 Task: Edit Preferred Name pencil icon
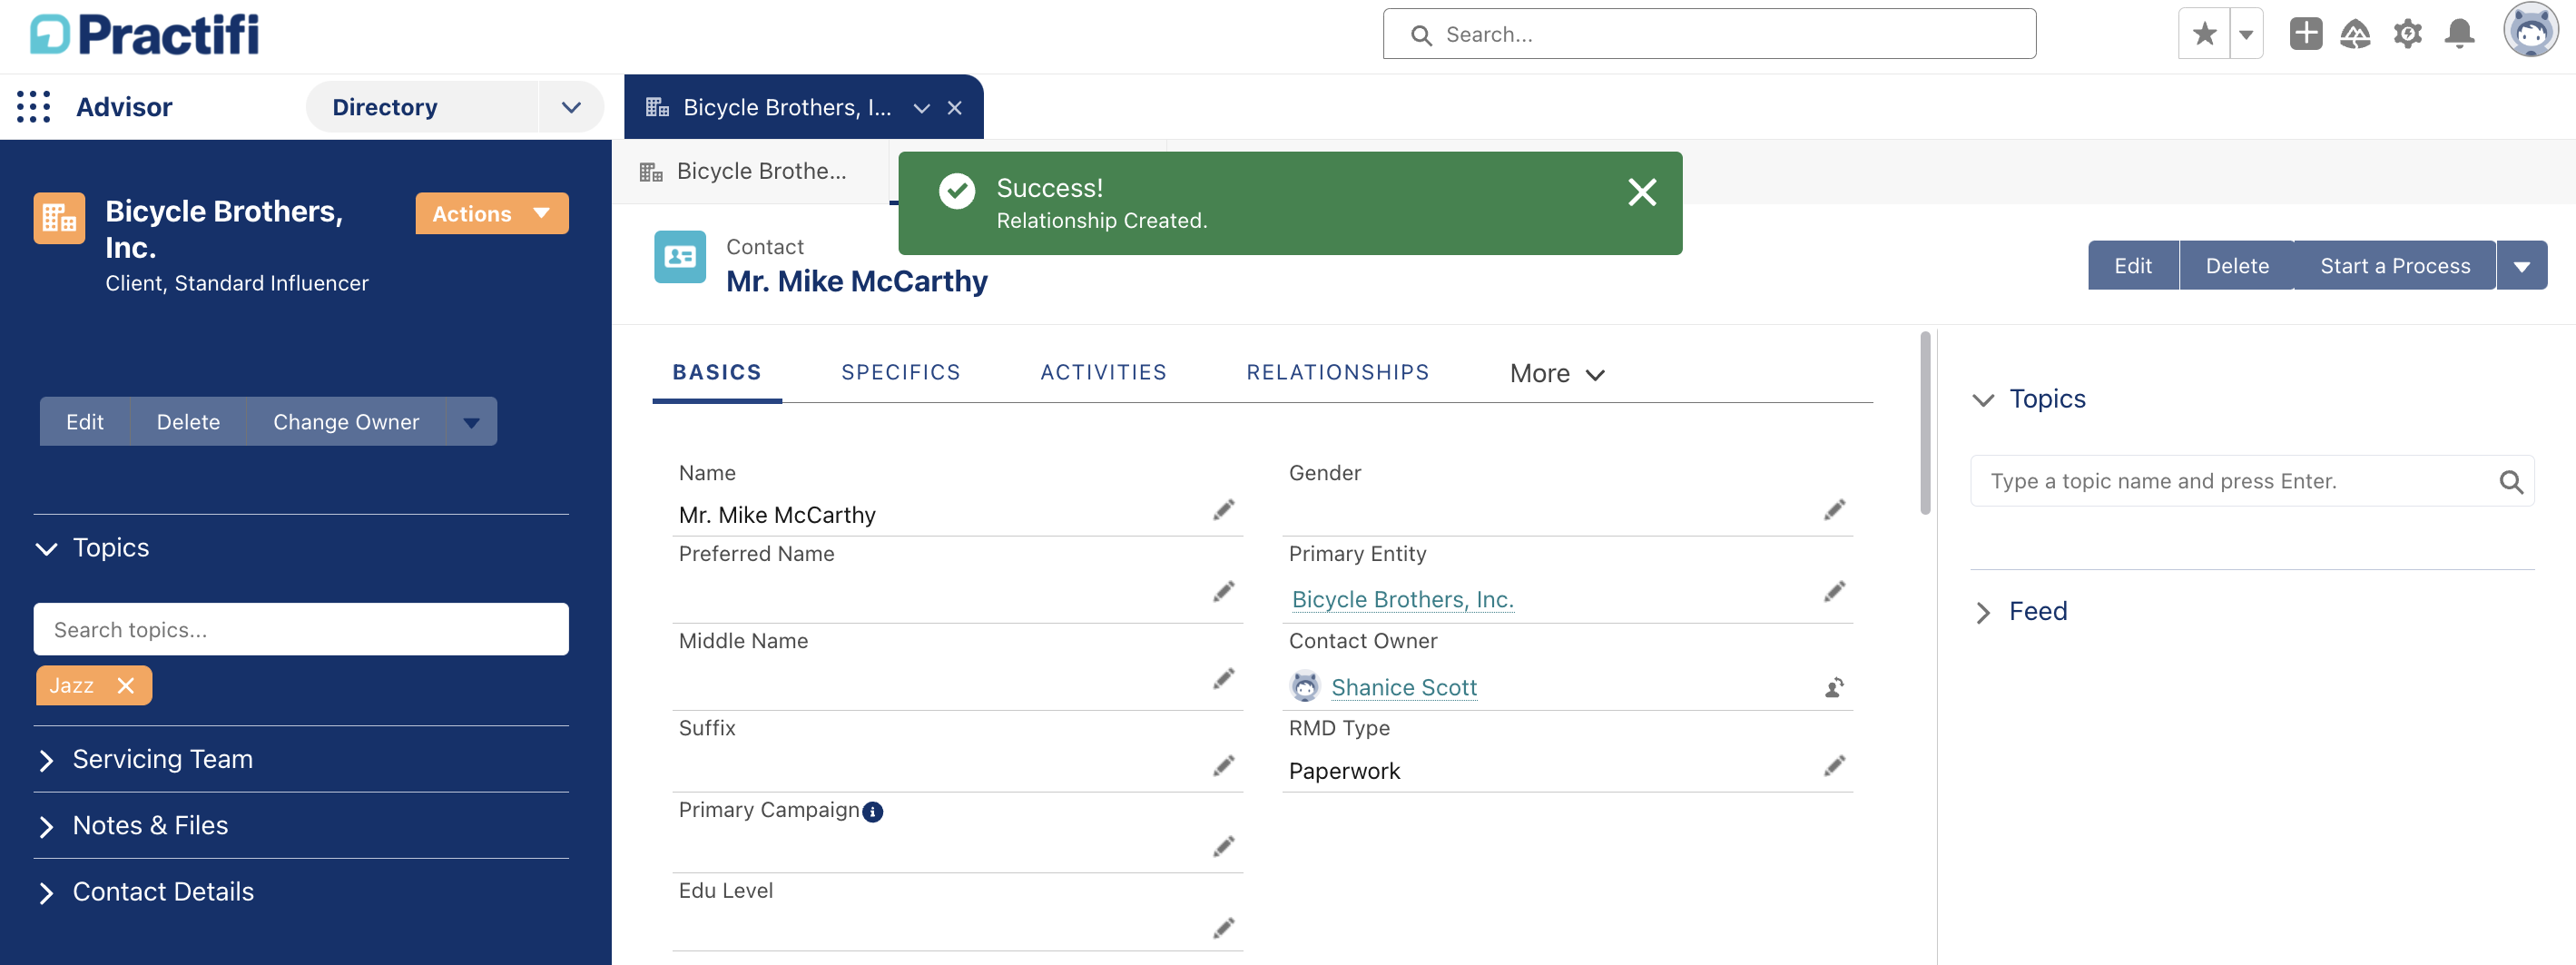[1223, 592]
